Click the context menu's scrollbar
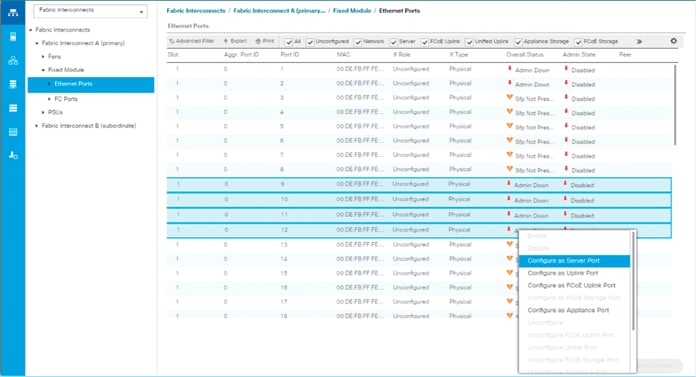 point(633,281)
